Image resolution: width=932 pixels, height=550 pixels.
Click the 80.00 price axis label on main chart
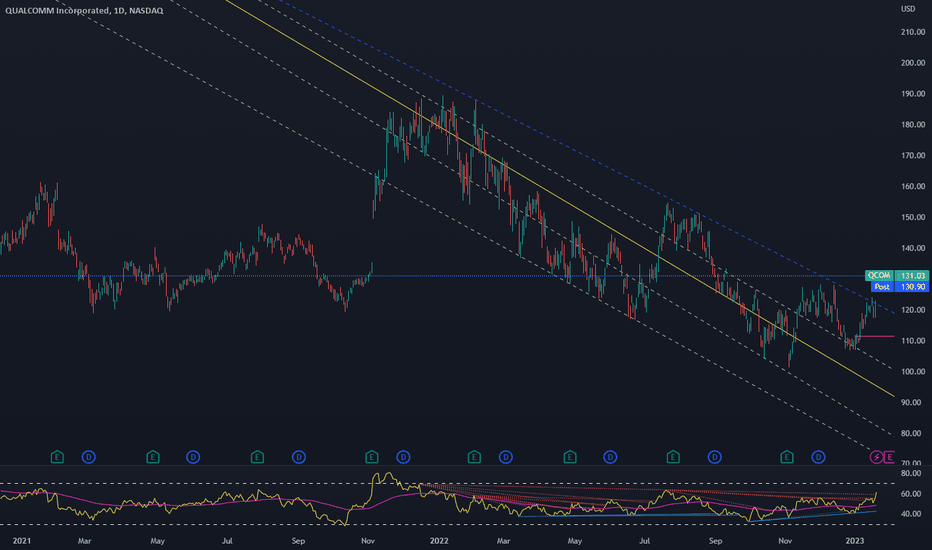click(912, 433)
